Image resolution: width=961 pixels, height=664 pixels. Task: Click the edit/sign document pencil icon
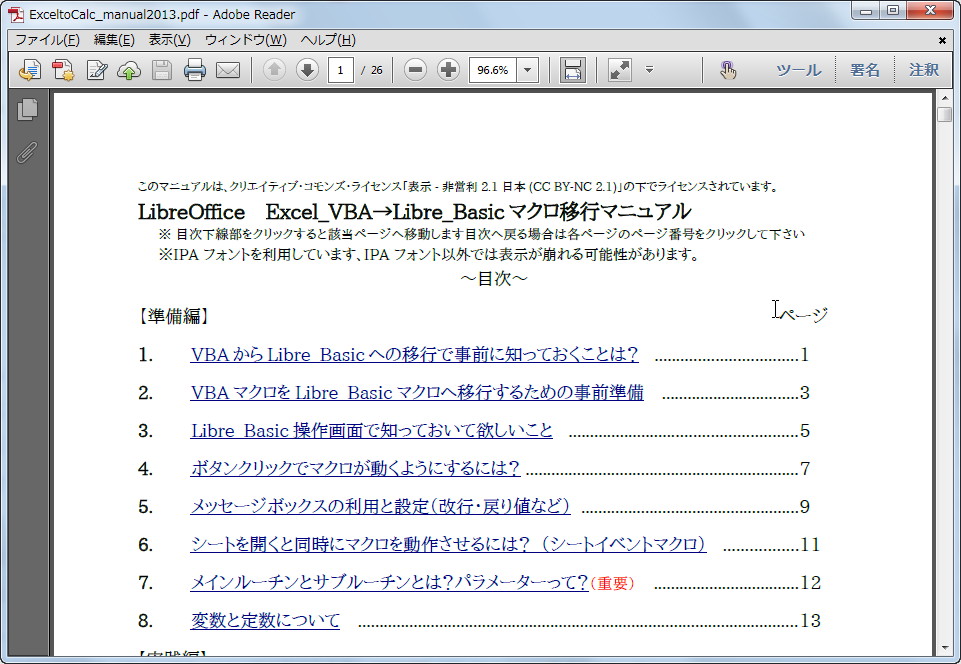point(96,71)
